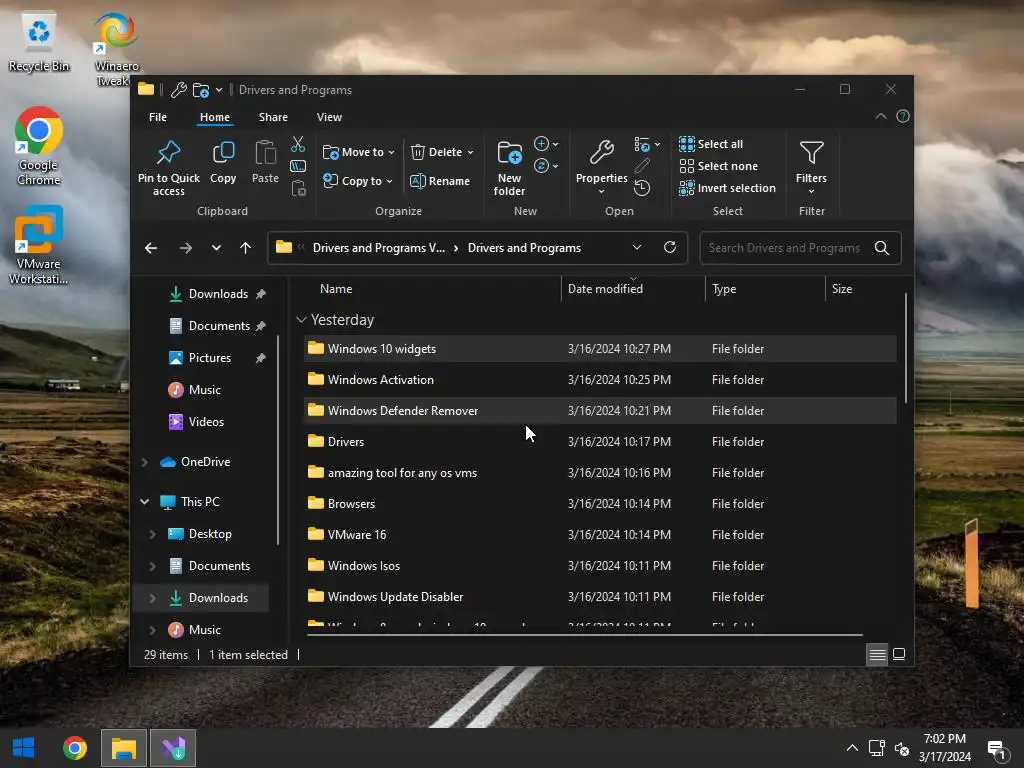Click the Copy ribbon icon
1024x768 pixels.
(x=223, y=153)
